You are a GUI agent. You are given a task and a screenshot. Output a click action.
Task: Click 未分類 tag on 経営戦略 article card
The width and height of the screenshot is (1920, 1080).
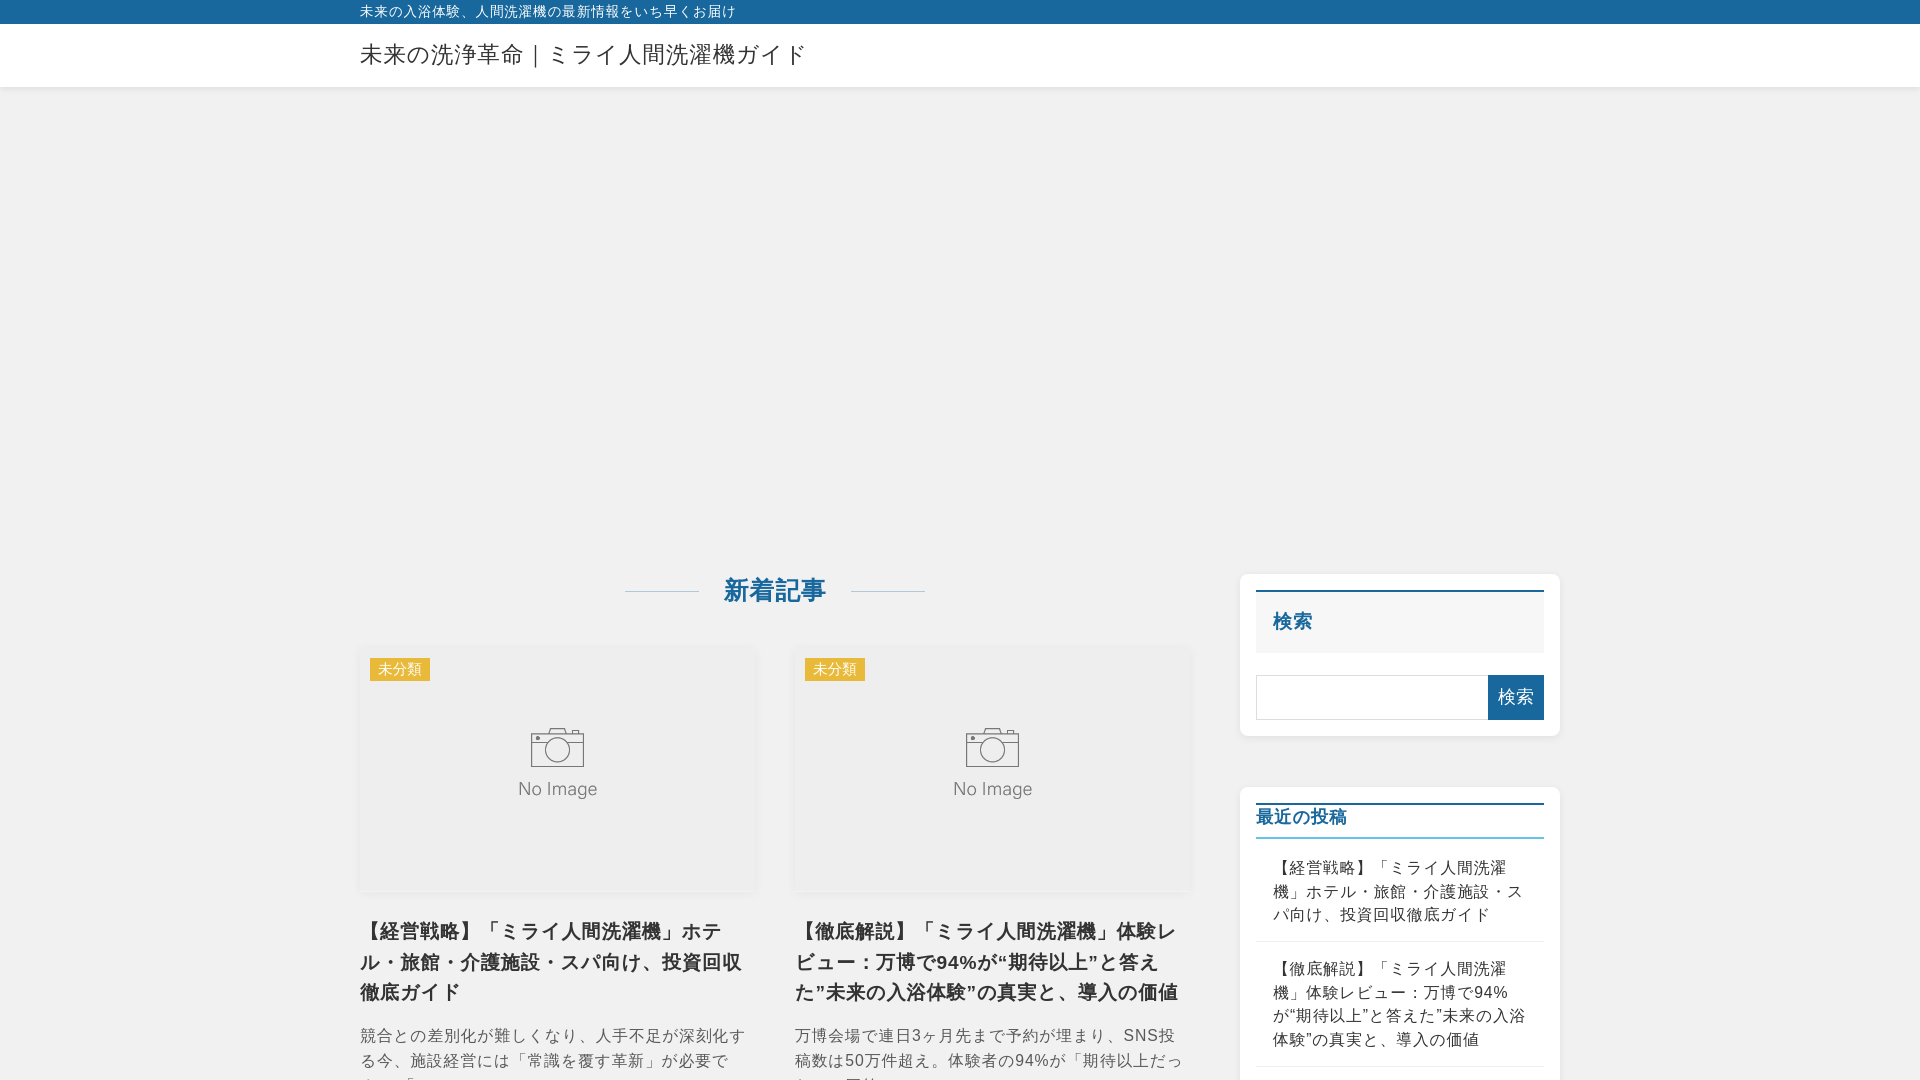(x=400, y=669)
